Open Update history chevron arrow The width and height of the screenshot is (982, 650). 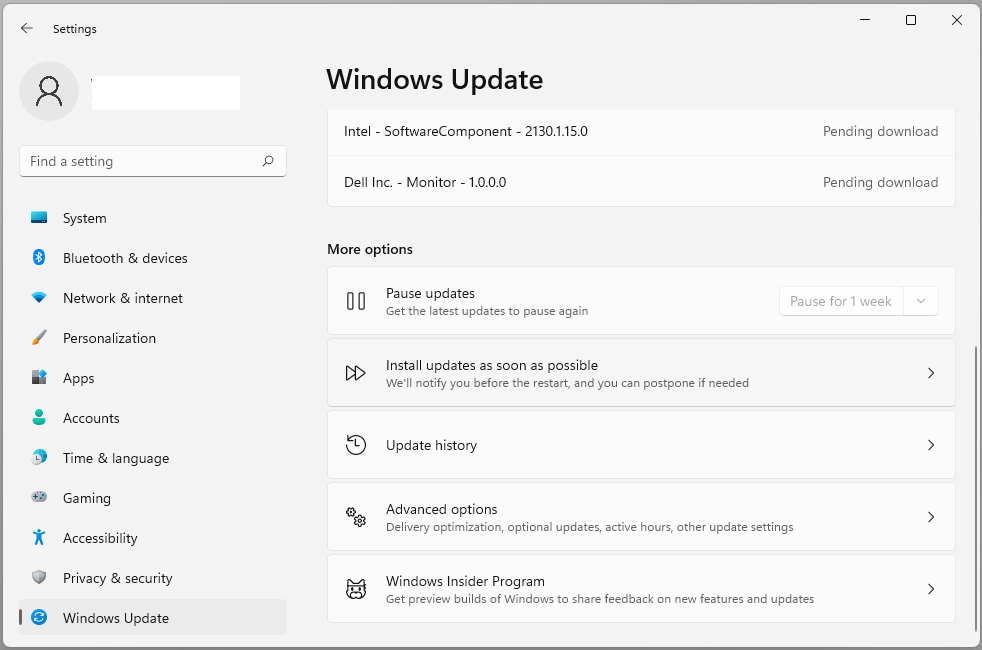pyautogui.click(x=931, y=445)
